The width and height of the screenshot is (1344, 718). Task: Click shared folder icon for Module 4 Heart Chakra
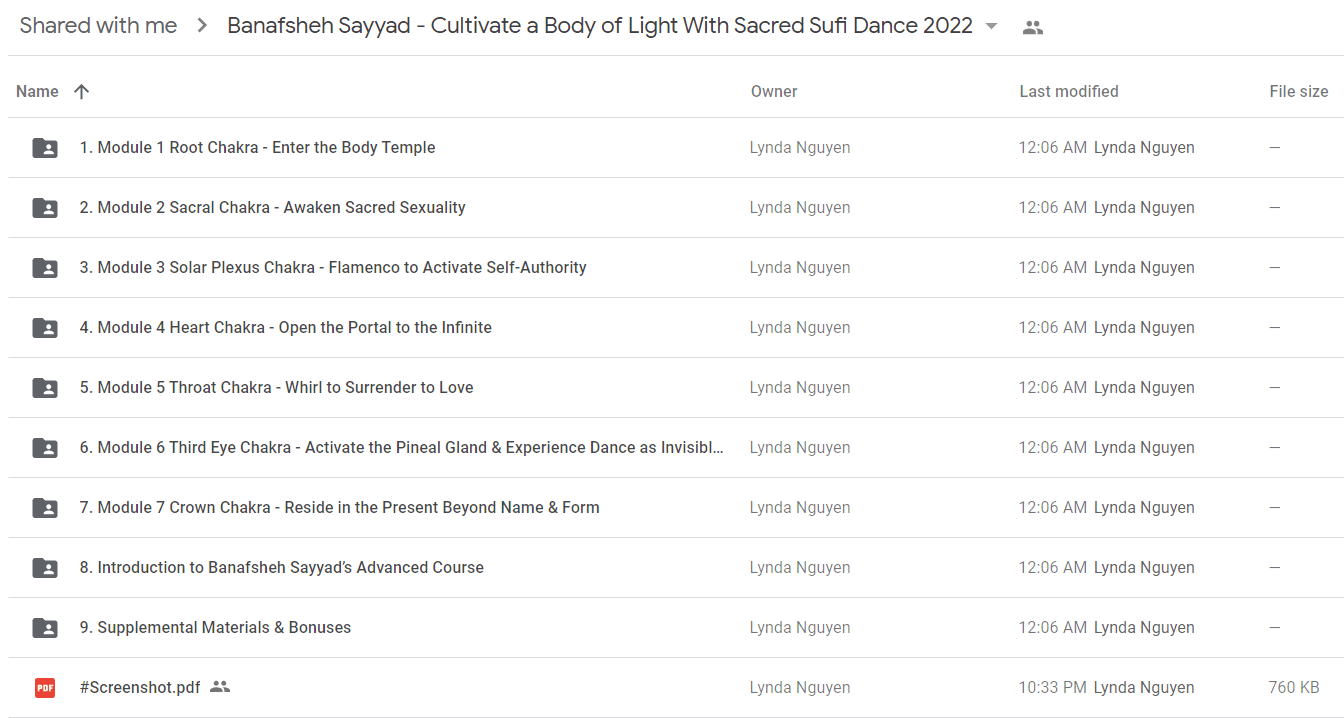[x=45, y=328]
